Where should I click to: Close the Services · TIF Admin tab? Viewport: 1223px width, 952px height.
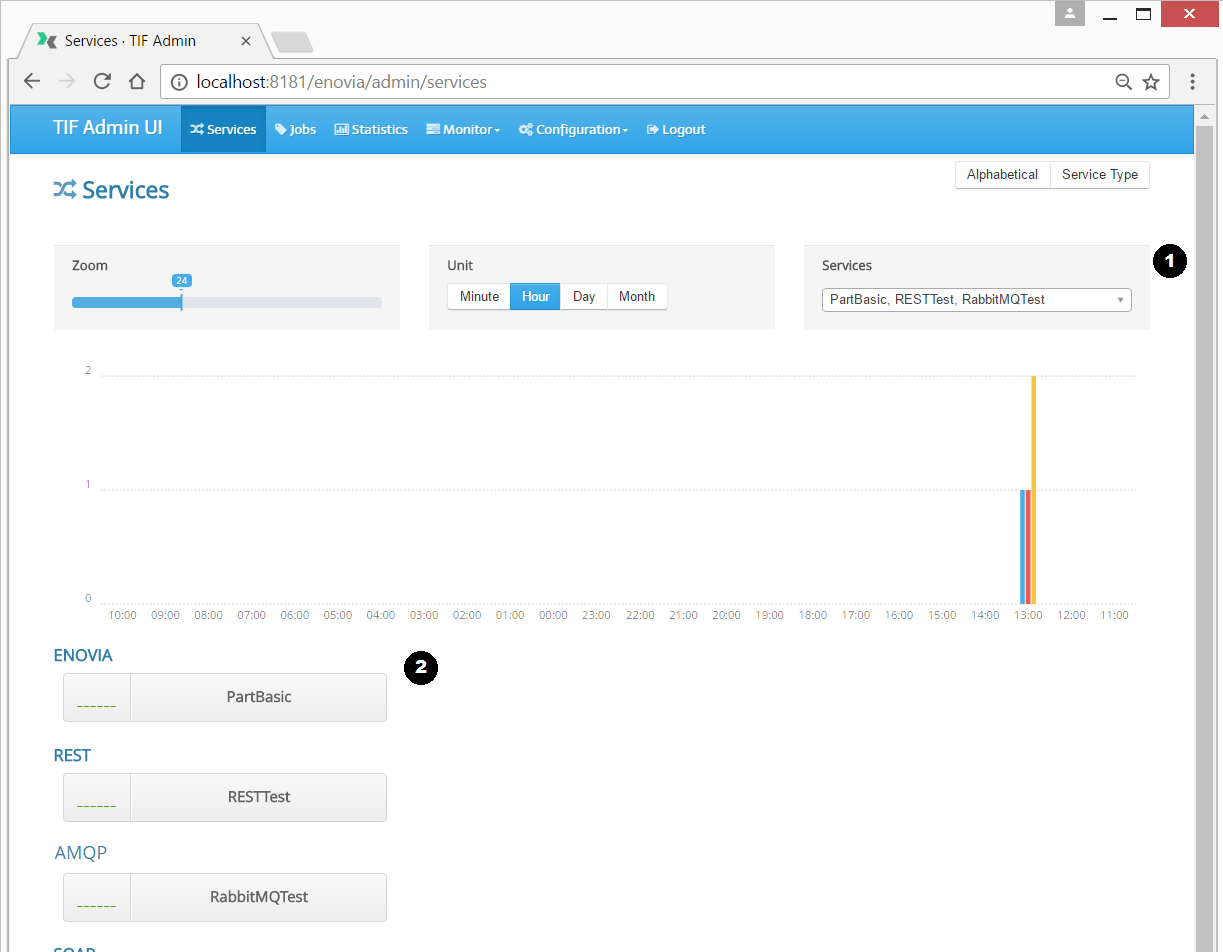(246, 41)
